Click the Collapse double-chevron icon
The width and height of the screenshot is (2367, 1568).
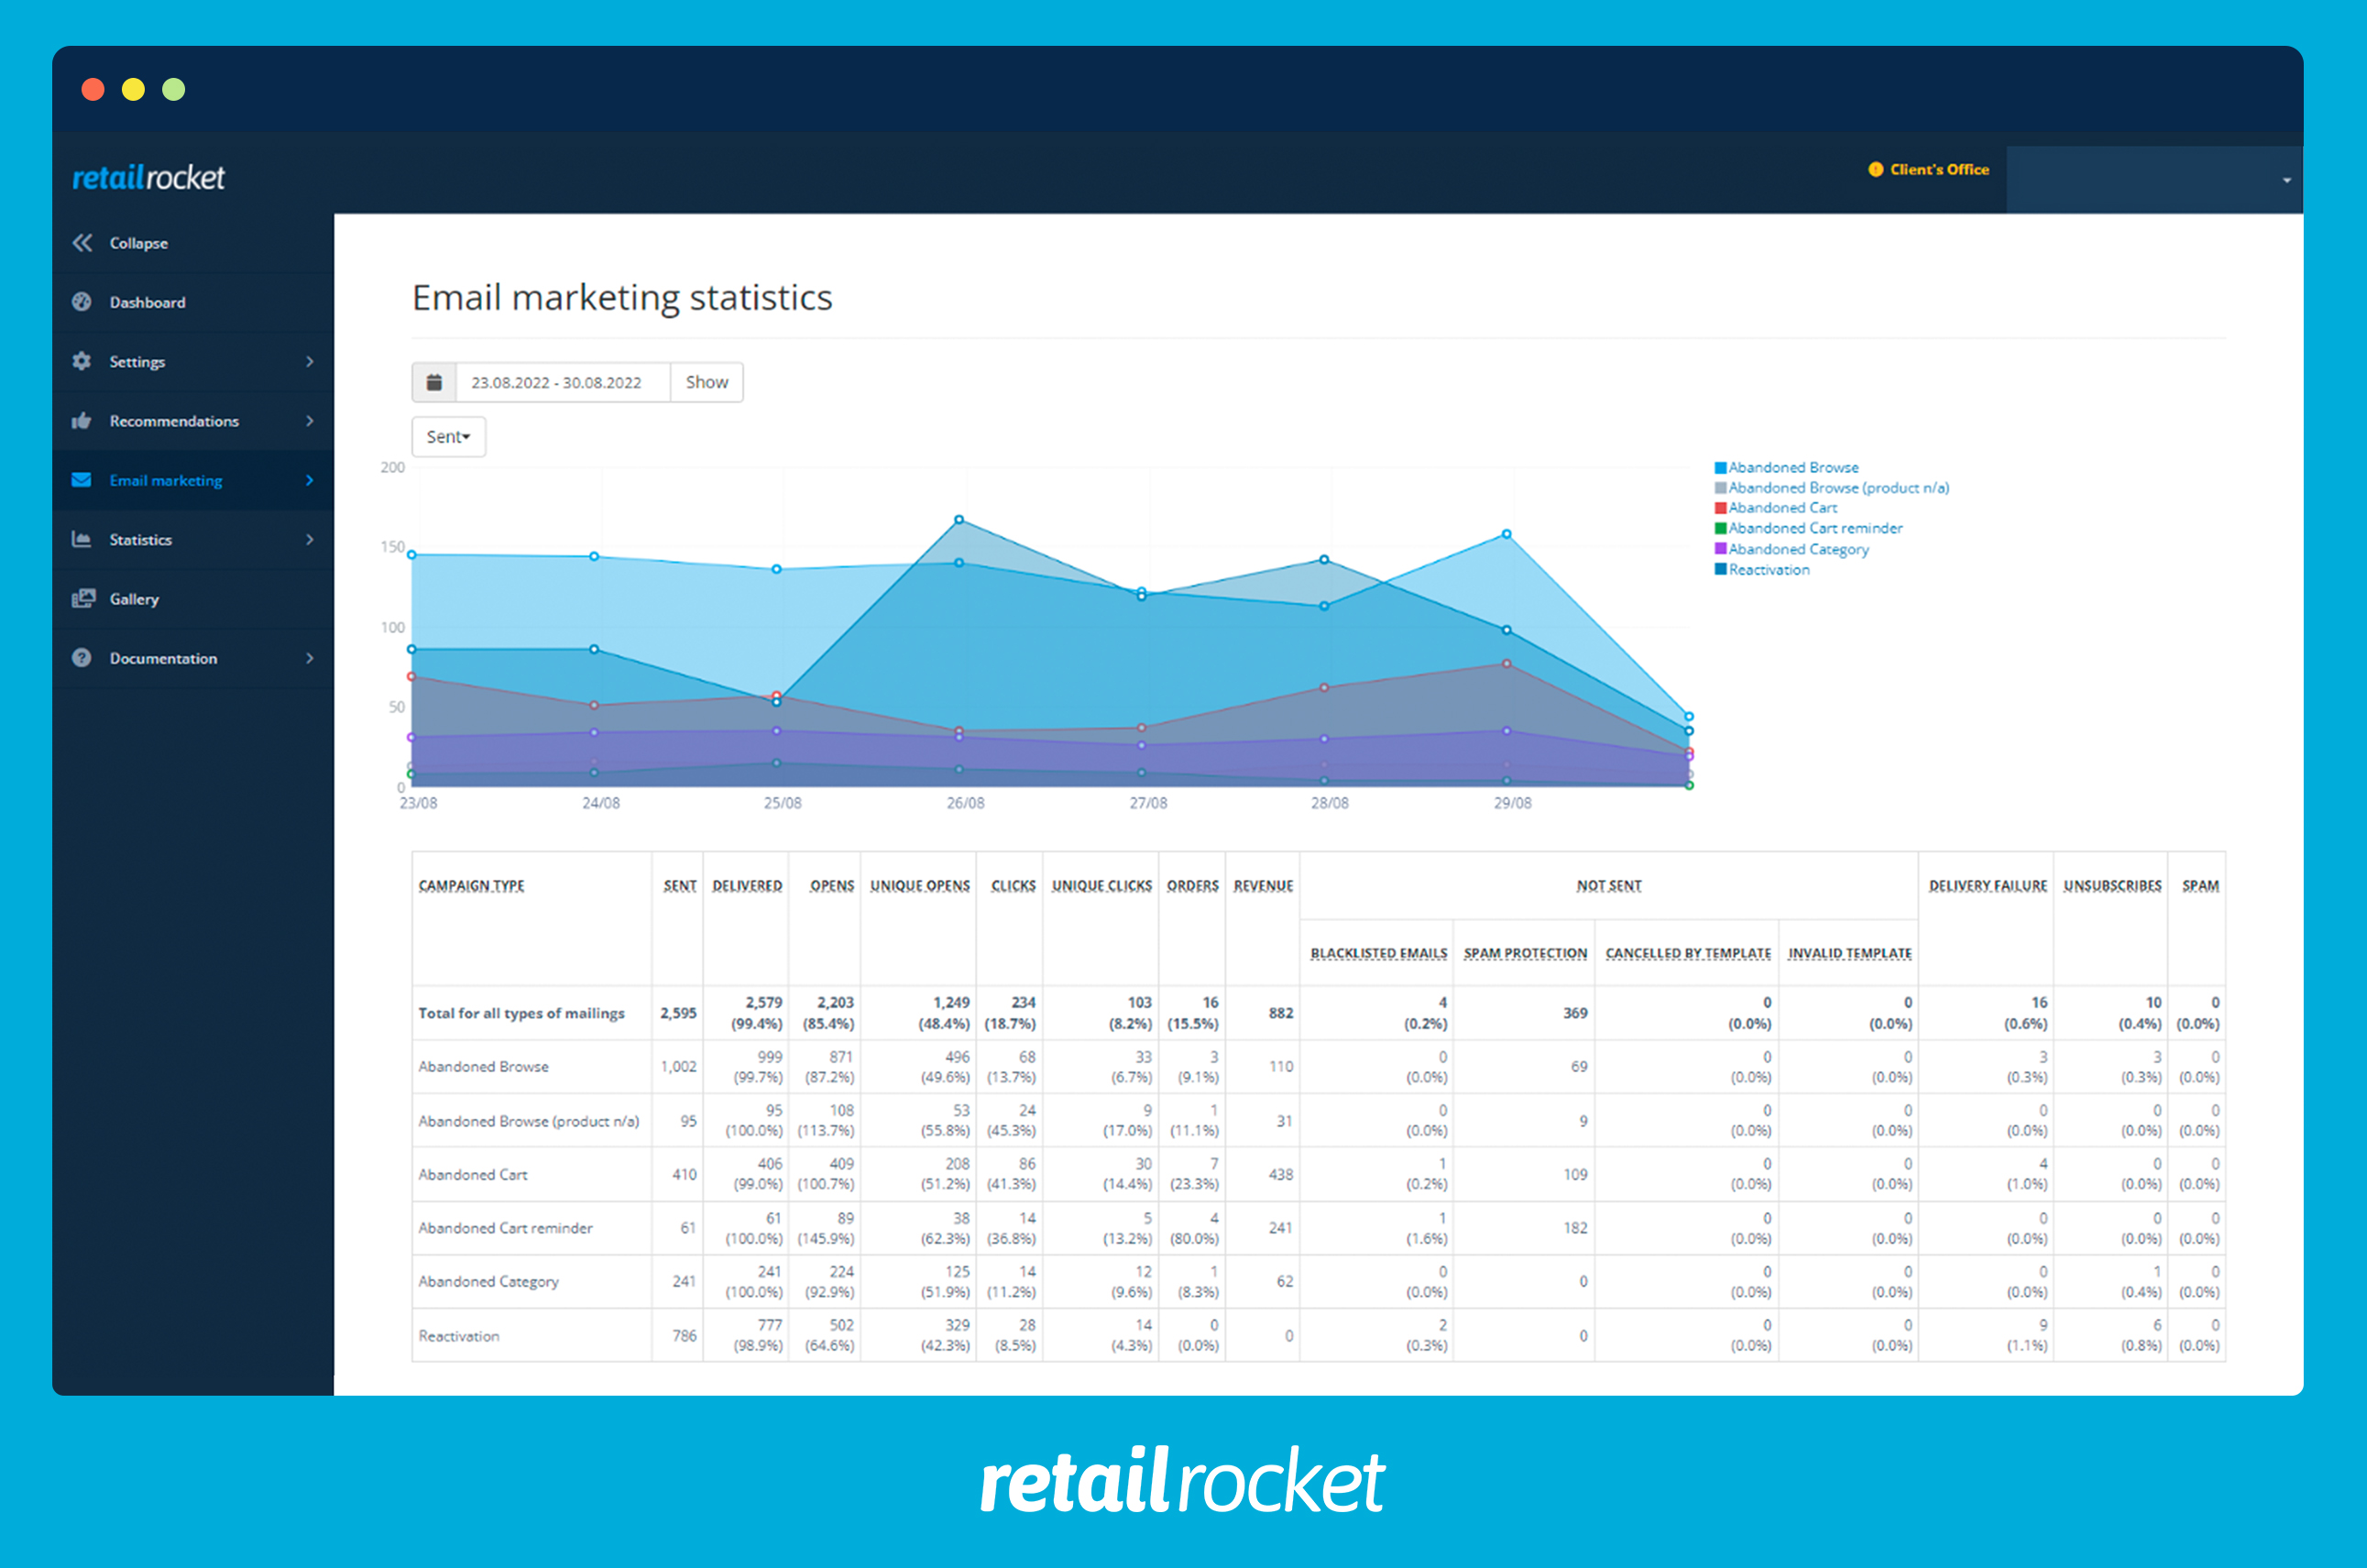82,243
